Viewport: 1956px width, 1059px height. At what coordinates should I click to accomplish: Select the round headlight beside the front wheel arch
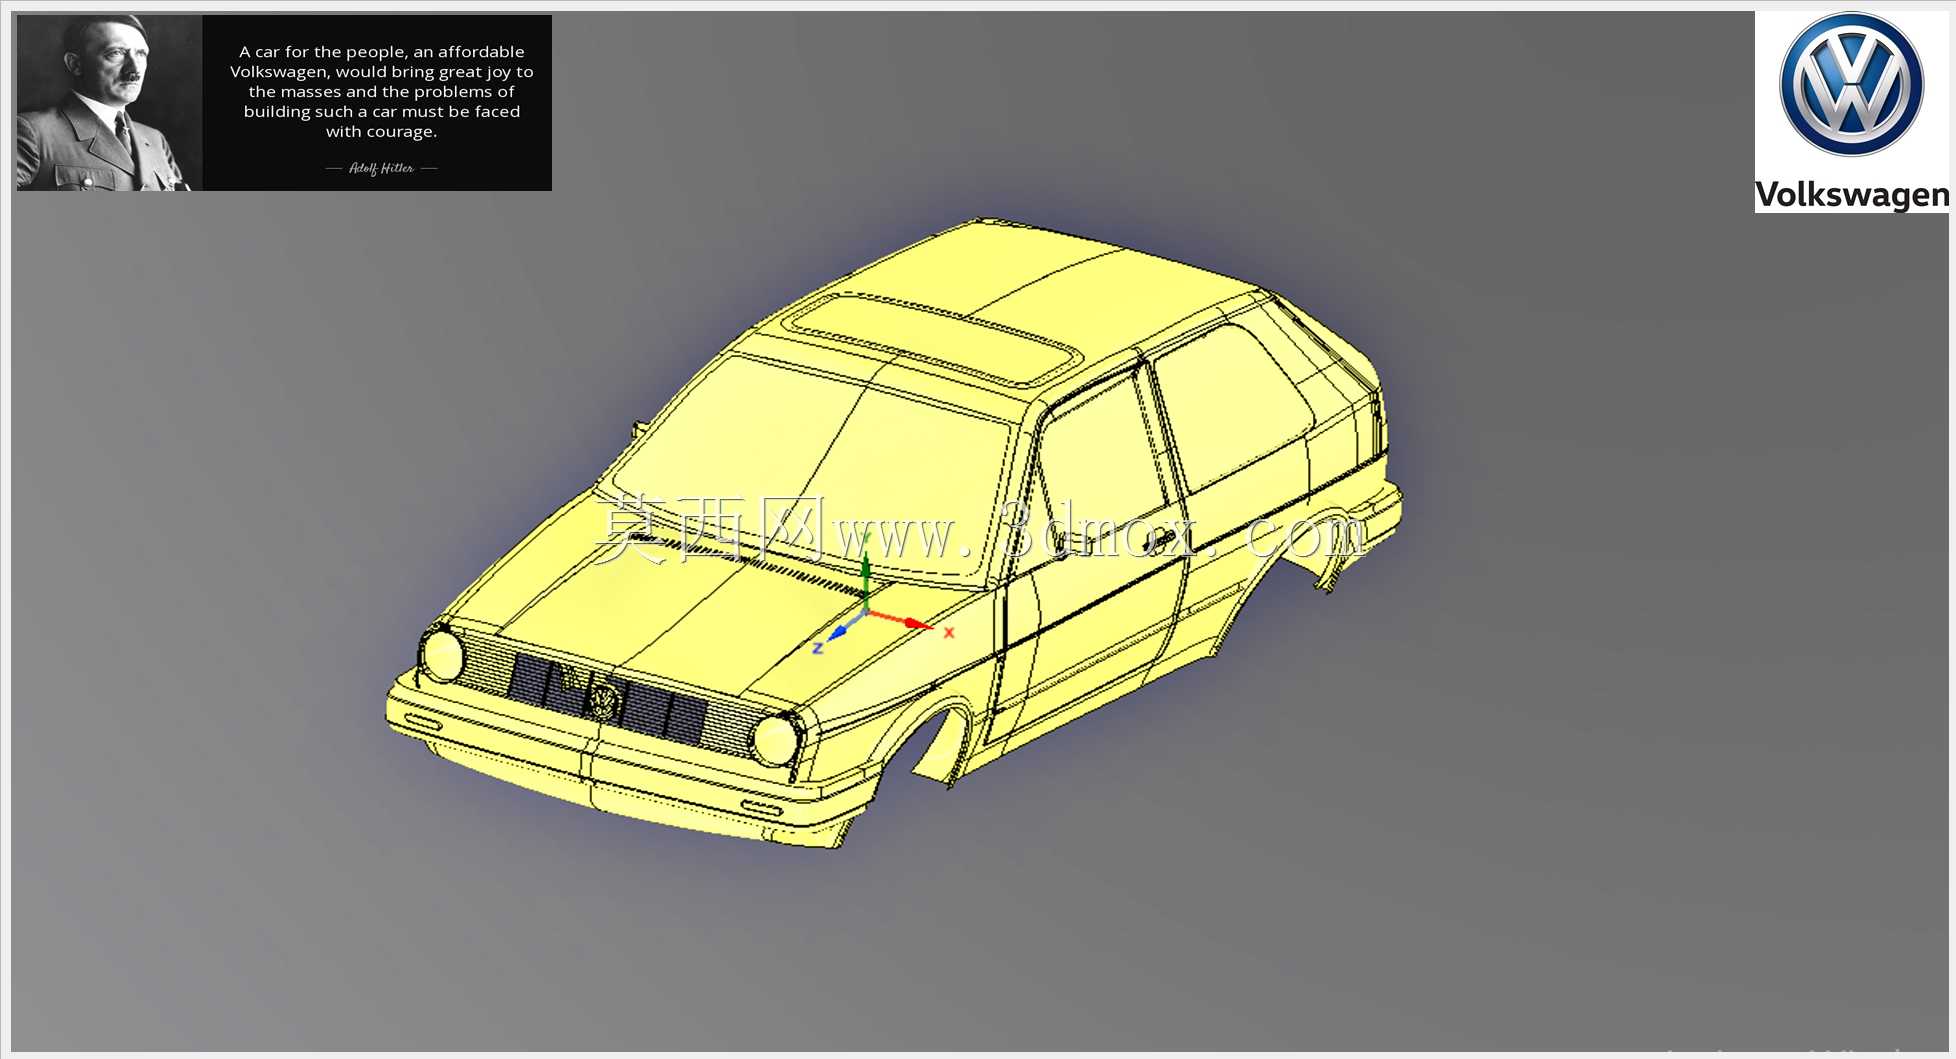(x=776, y=740)
